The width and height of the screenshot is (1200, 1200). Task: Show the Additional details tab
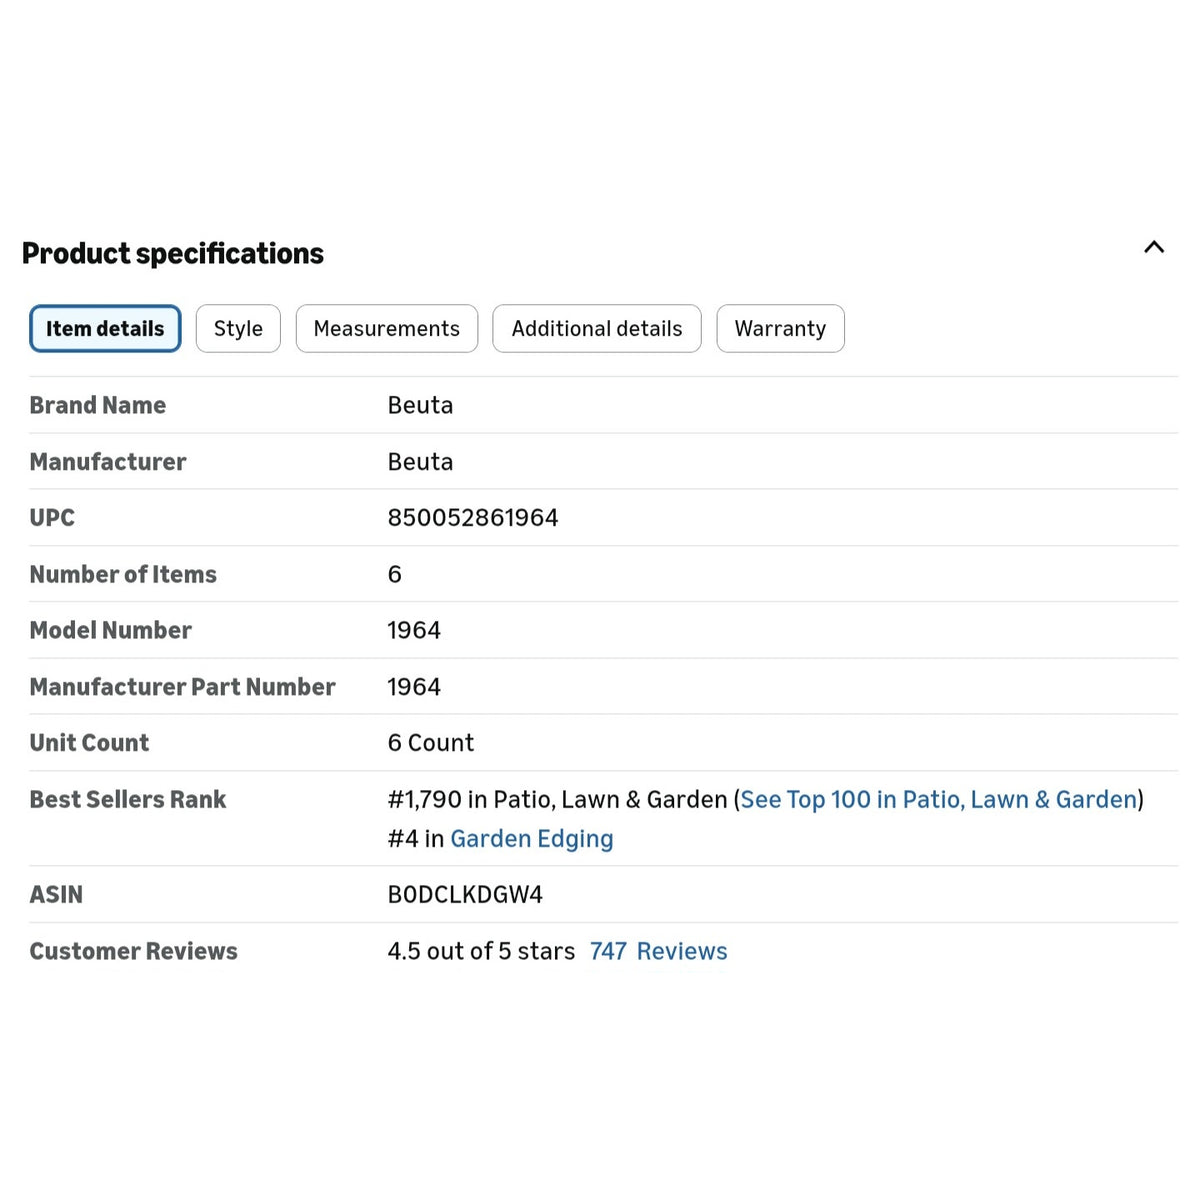point(597,329)
